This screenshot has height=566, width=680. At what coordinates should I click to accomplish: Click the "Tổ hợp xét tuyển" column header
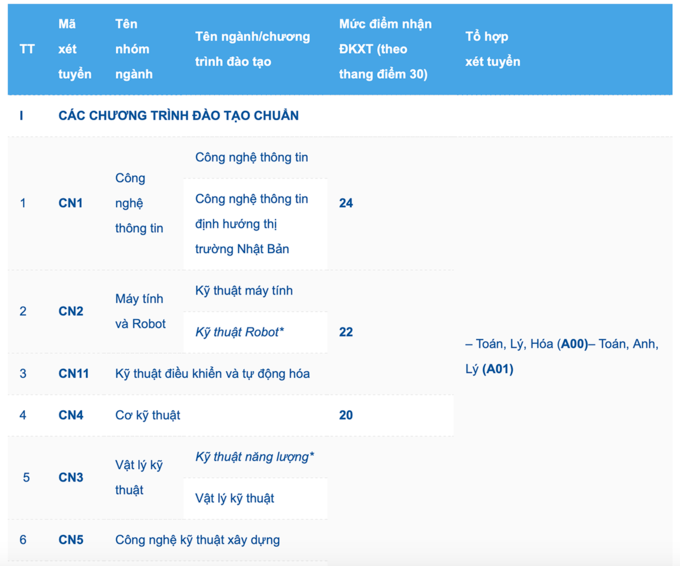(x=493, y=49)
